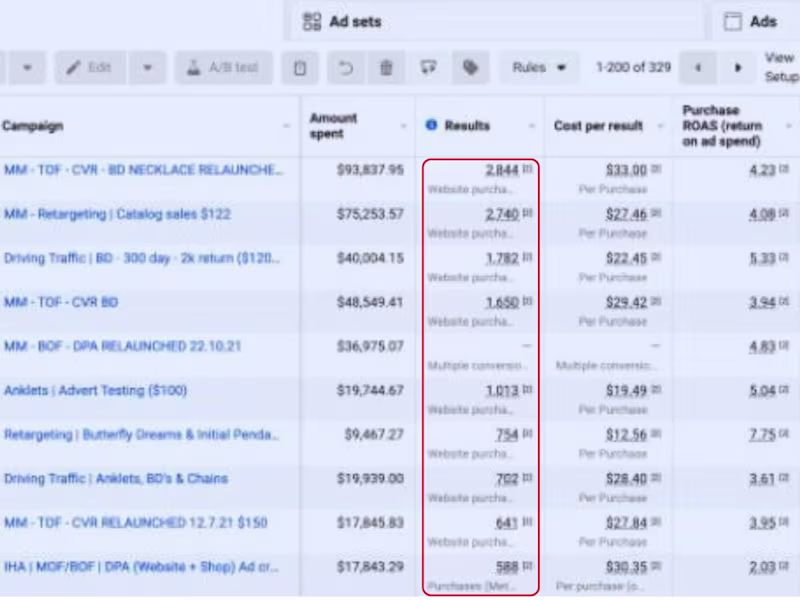Open Cost per result column arrow
The width and height of the screenshot is (800, 600).
[660, 126]
